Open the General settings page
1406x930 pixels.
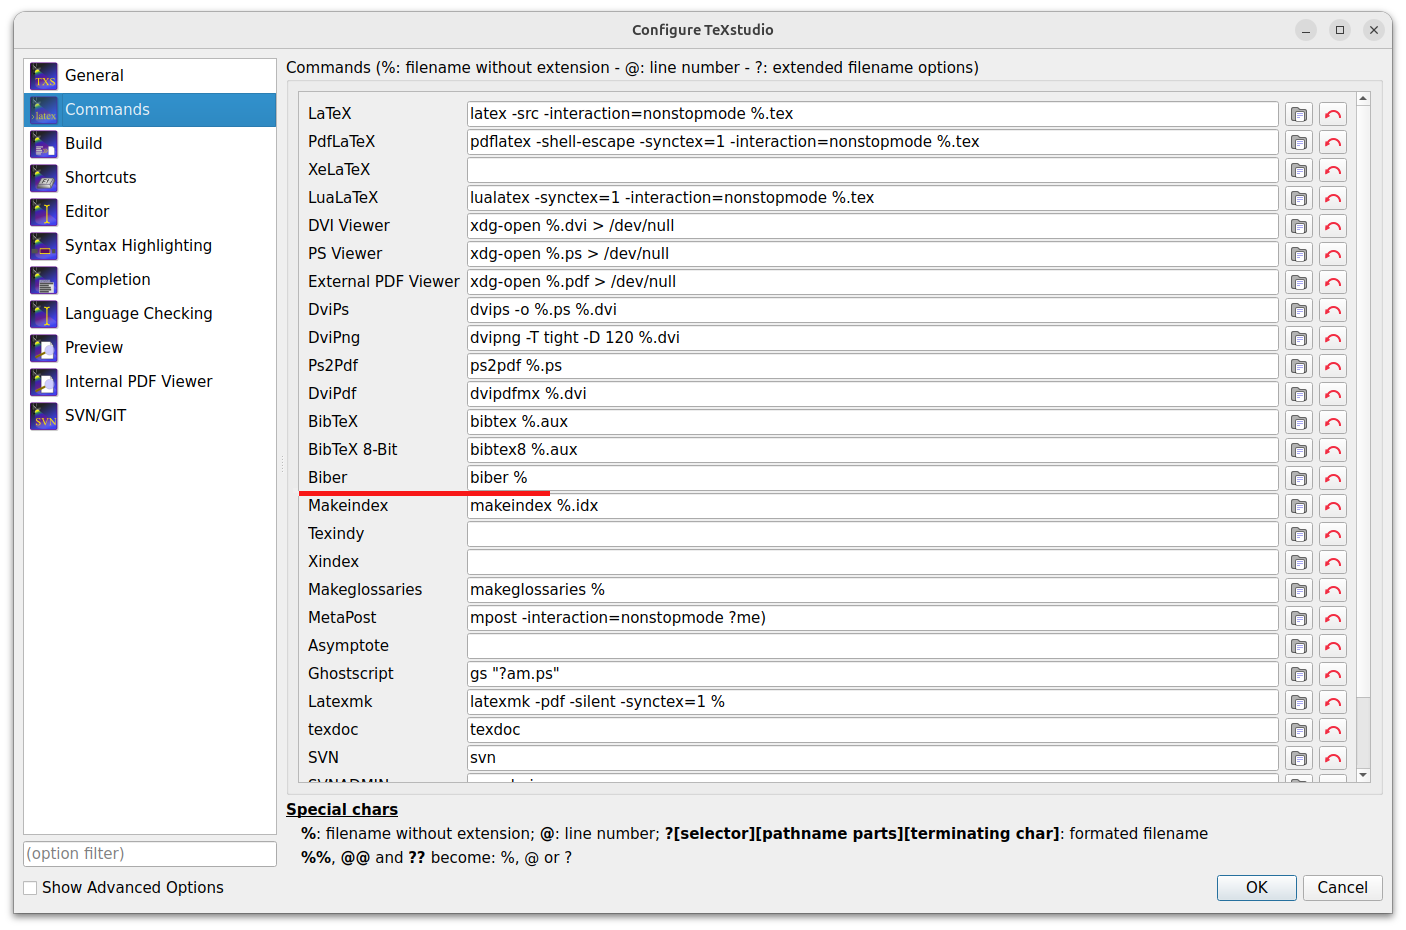point(150,76)
